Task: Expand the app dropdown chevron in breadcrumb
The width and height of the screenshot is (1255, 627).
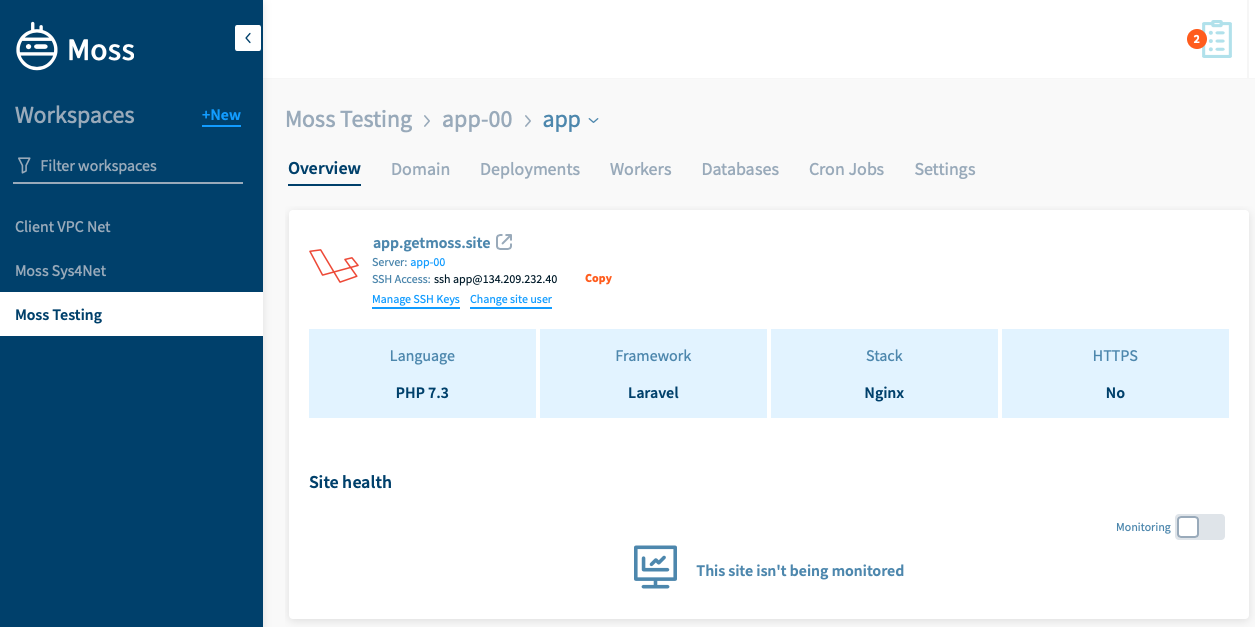Action: (x=593, y=121)
